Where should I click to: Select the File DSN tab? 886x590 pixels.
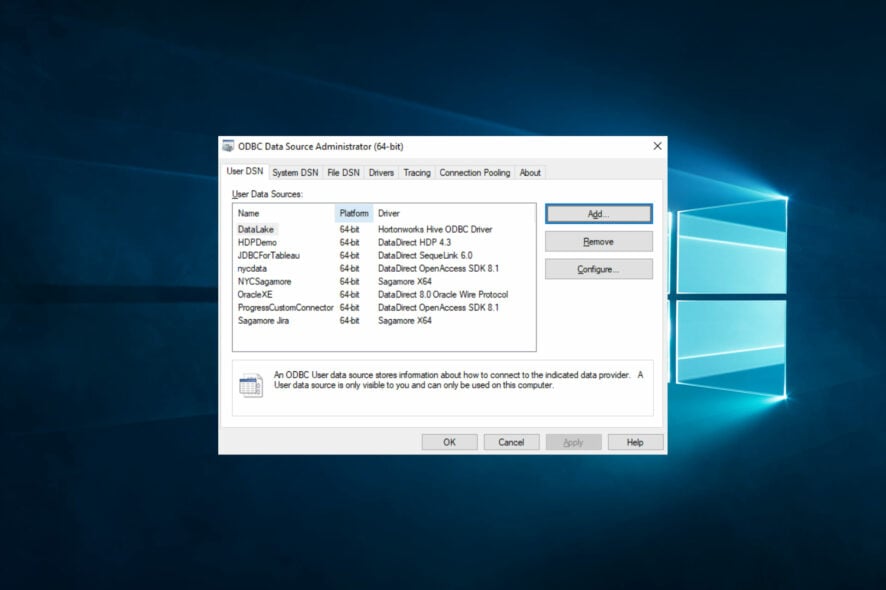pos(343,172)
